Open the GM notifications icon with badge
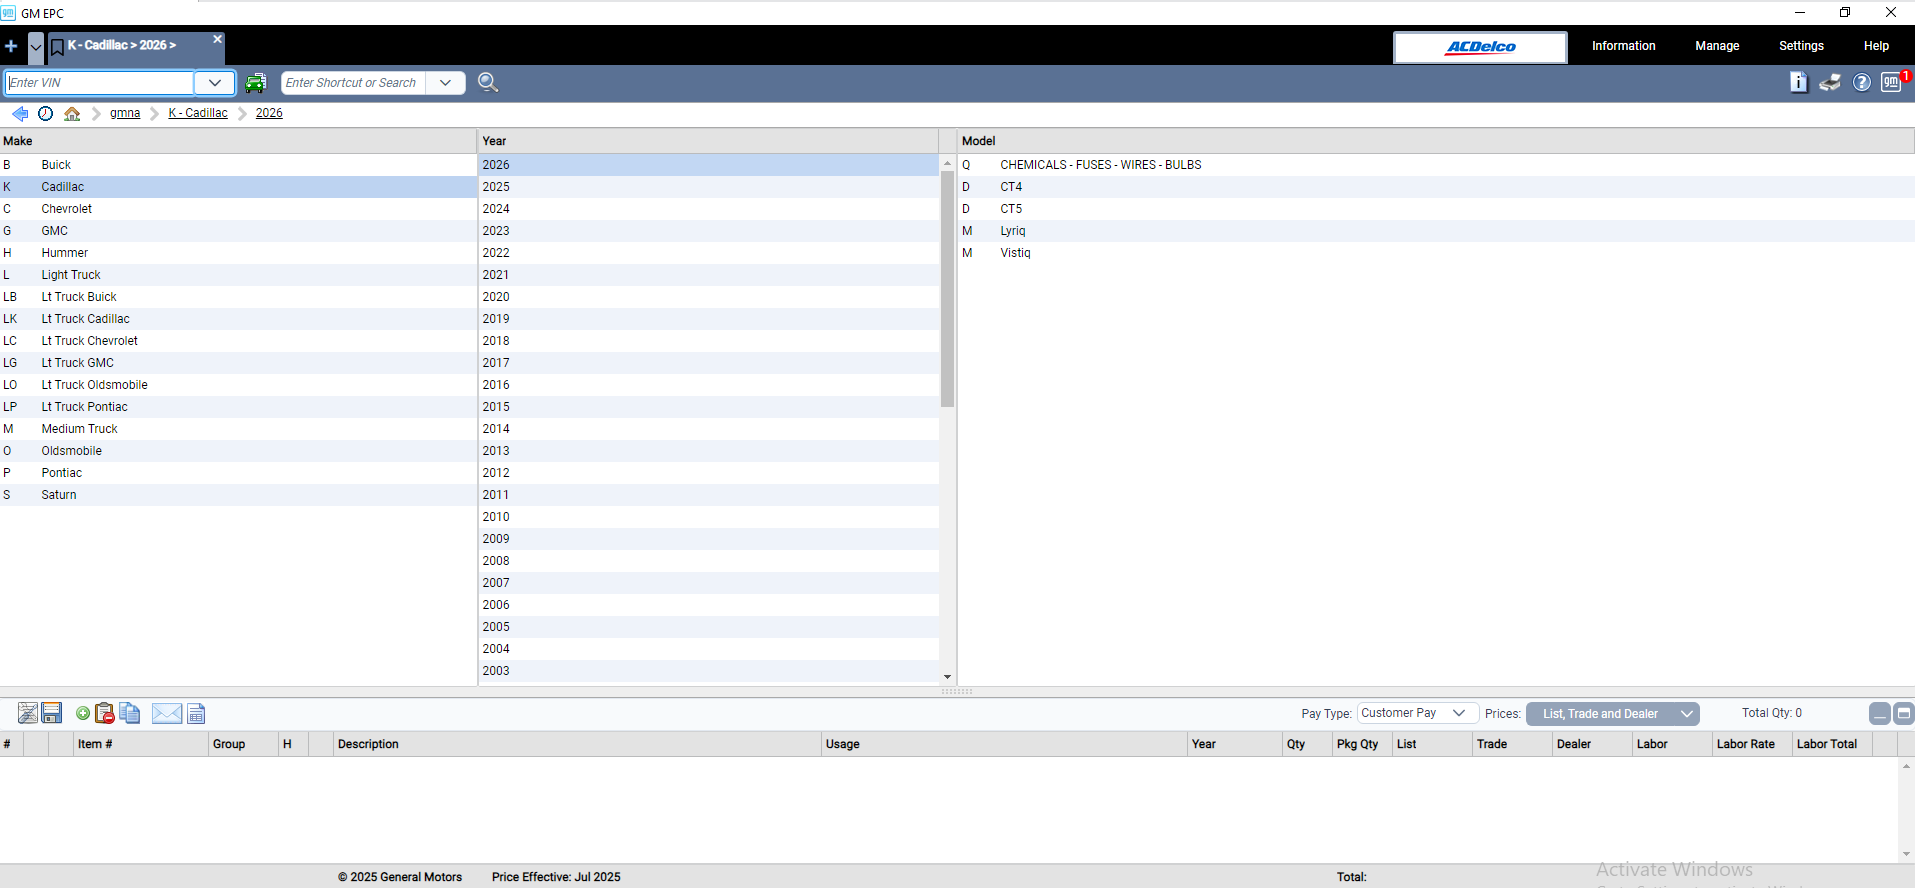Image resolution: width=1915 pixels, height=888 pixels. pyautogui.click(x=1891, y=83)
